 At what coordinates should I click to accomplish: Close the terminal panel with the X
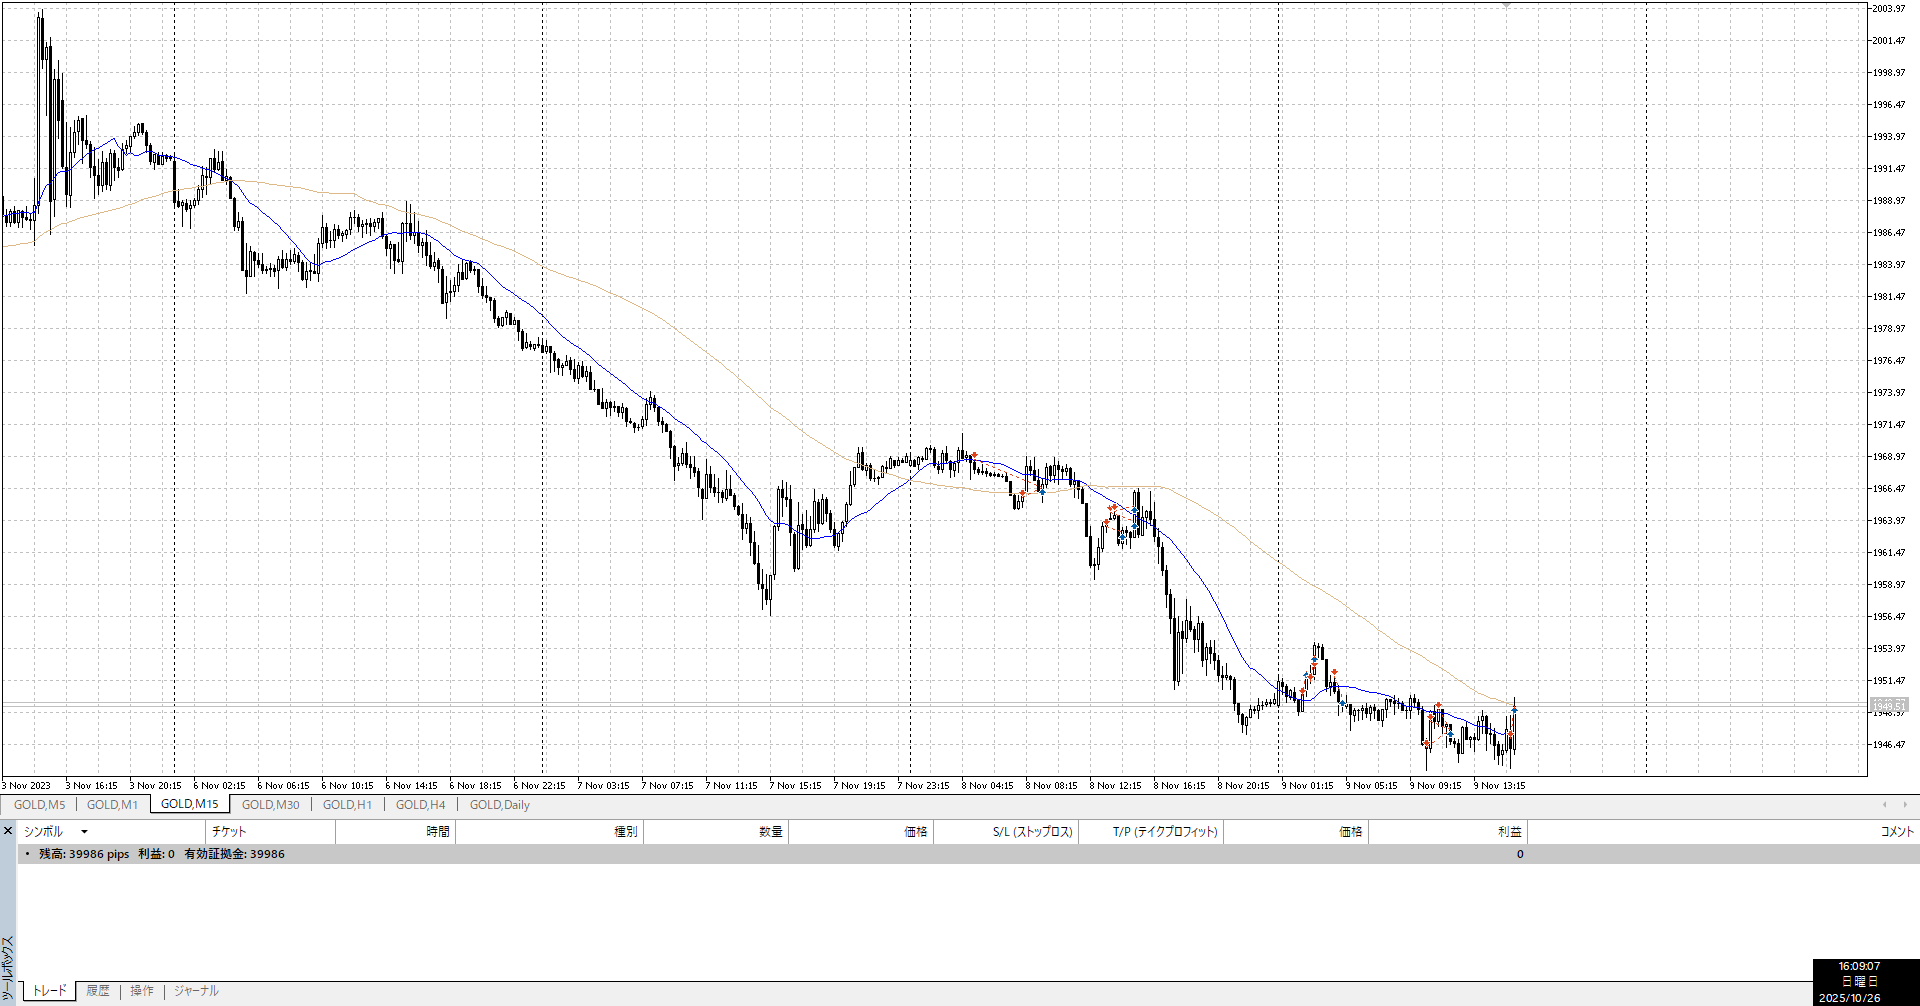point(8,831)
